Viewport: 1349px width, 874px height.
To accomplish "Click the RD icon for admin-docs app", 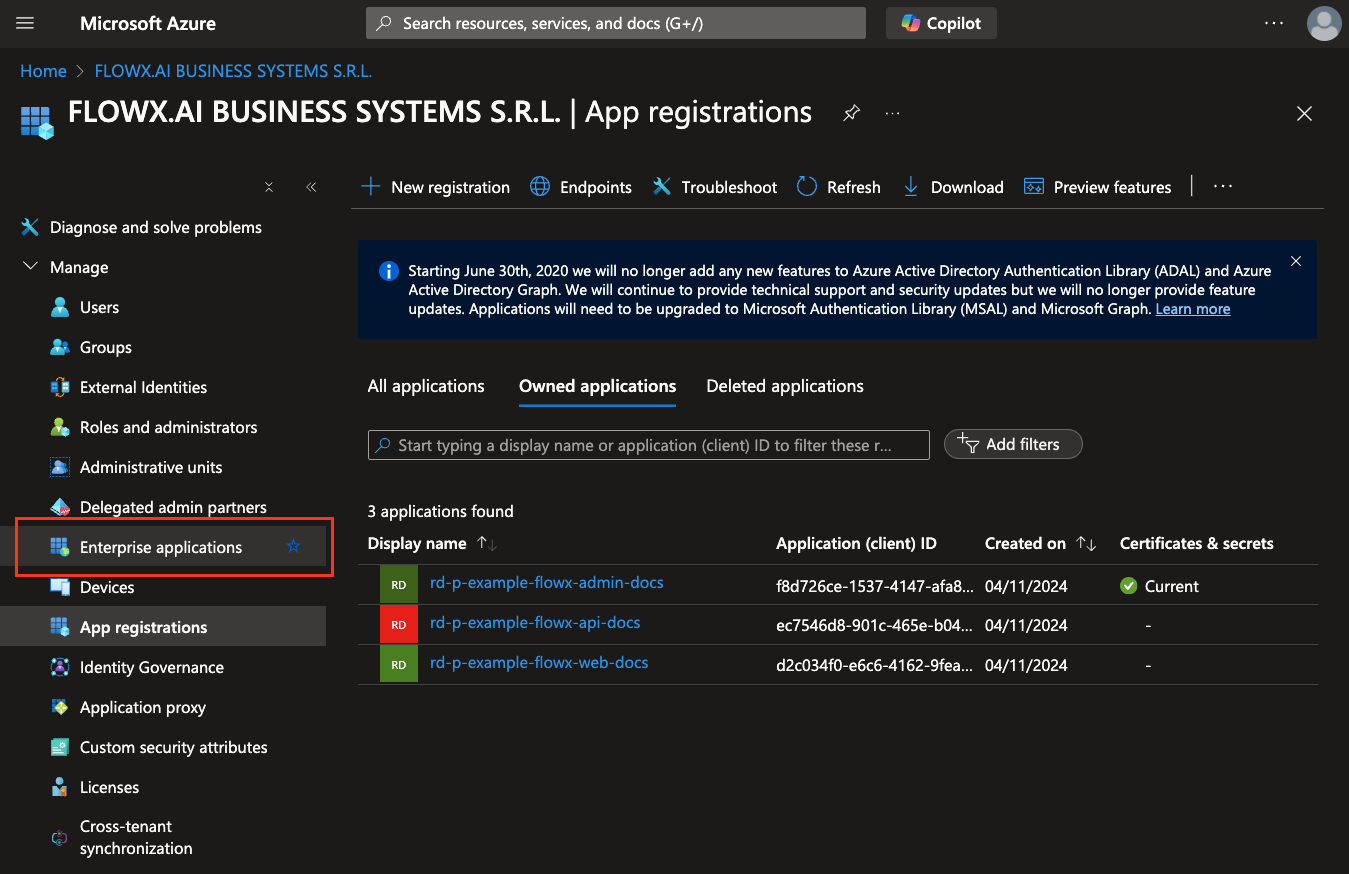I will tap(398, 585).
